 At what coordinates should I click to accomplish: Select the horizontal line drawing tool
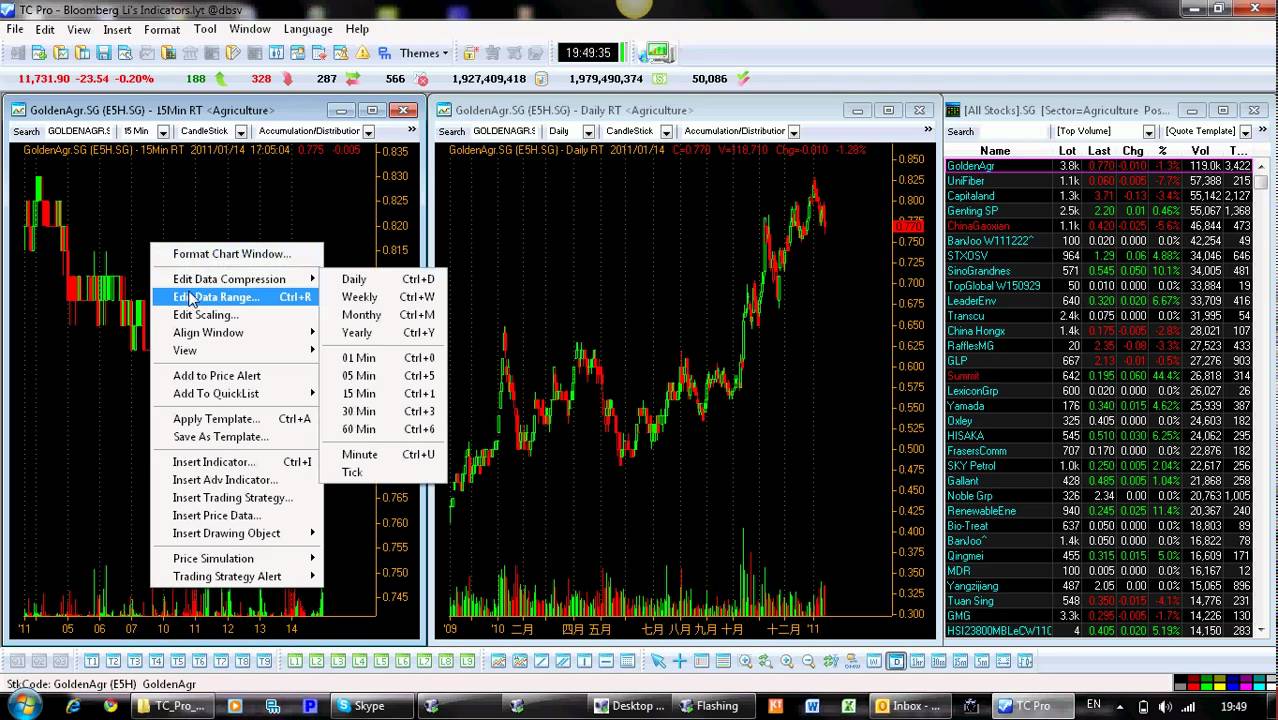click(606, 661)
